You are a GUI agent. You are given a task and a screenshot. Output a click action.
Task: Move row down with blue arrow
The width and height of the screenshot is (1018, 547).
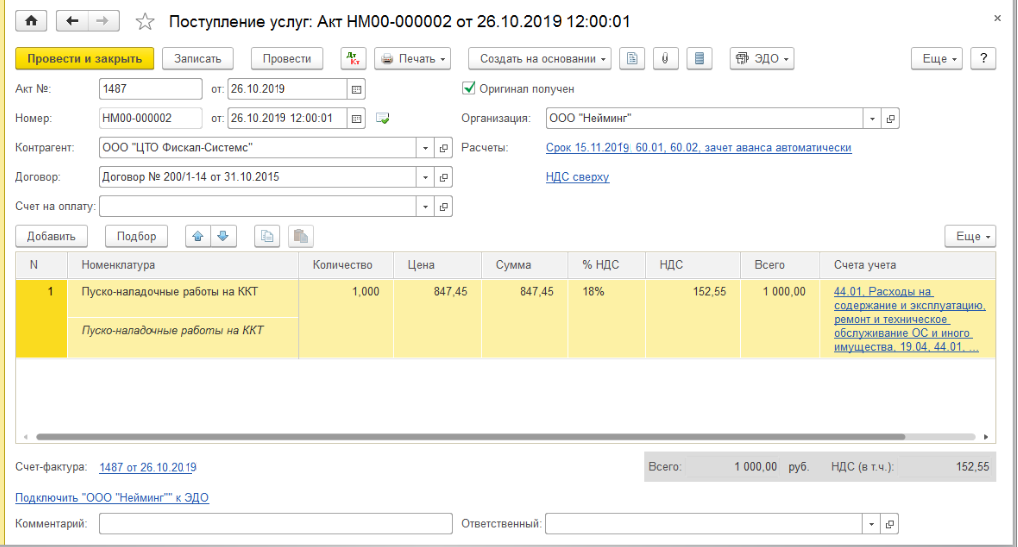click(x=222, y=236)
